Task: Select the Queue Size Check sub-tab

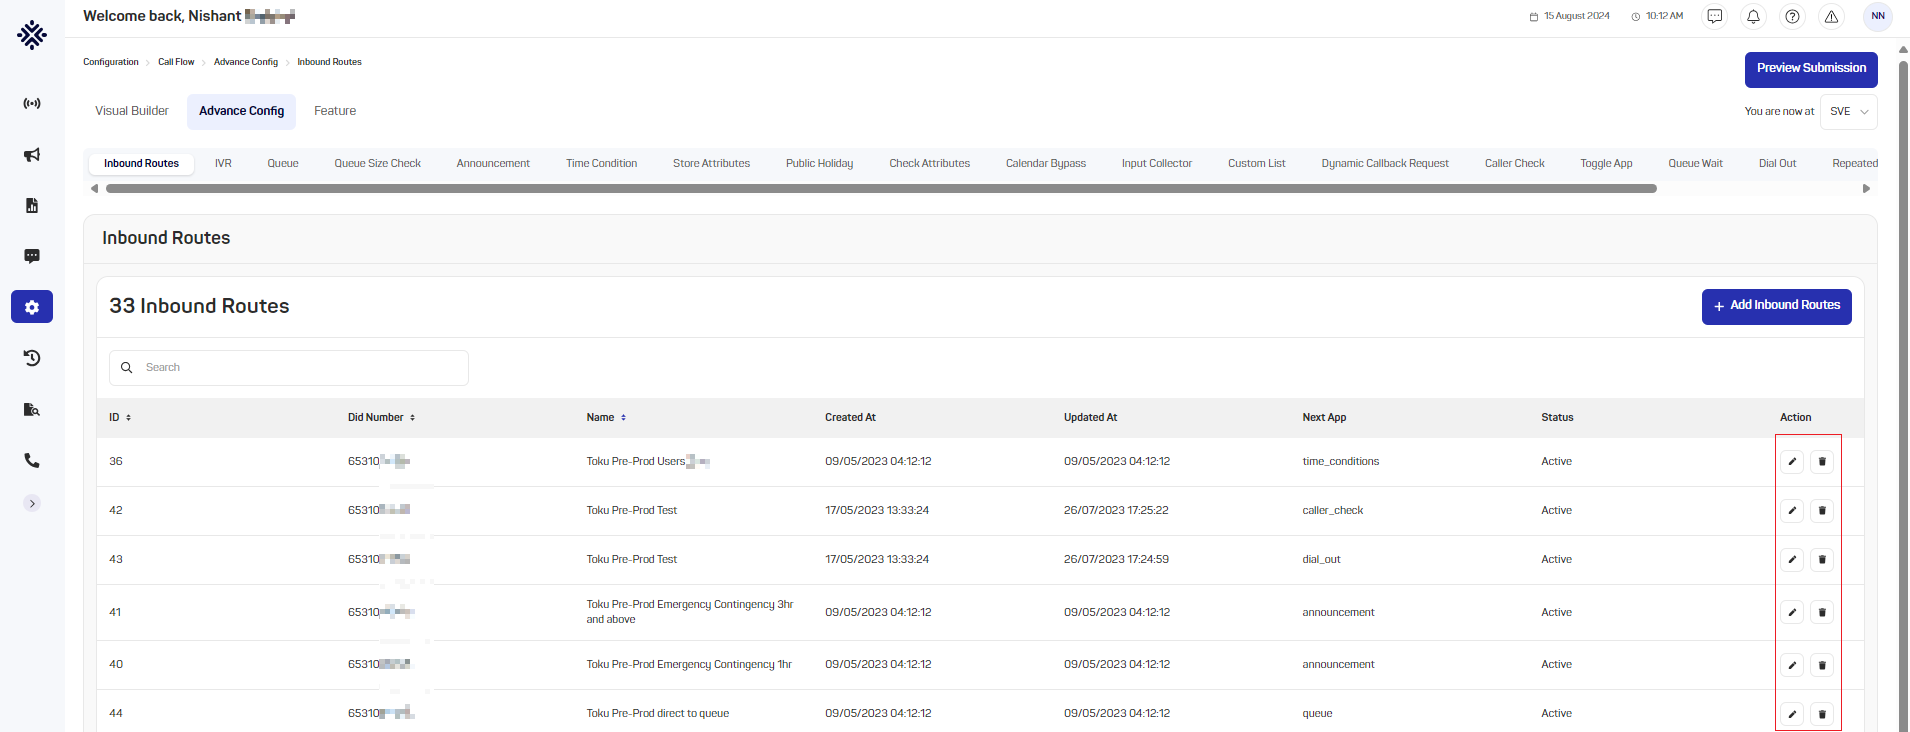Action: click(377, 163)
